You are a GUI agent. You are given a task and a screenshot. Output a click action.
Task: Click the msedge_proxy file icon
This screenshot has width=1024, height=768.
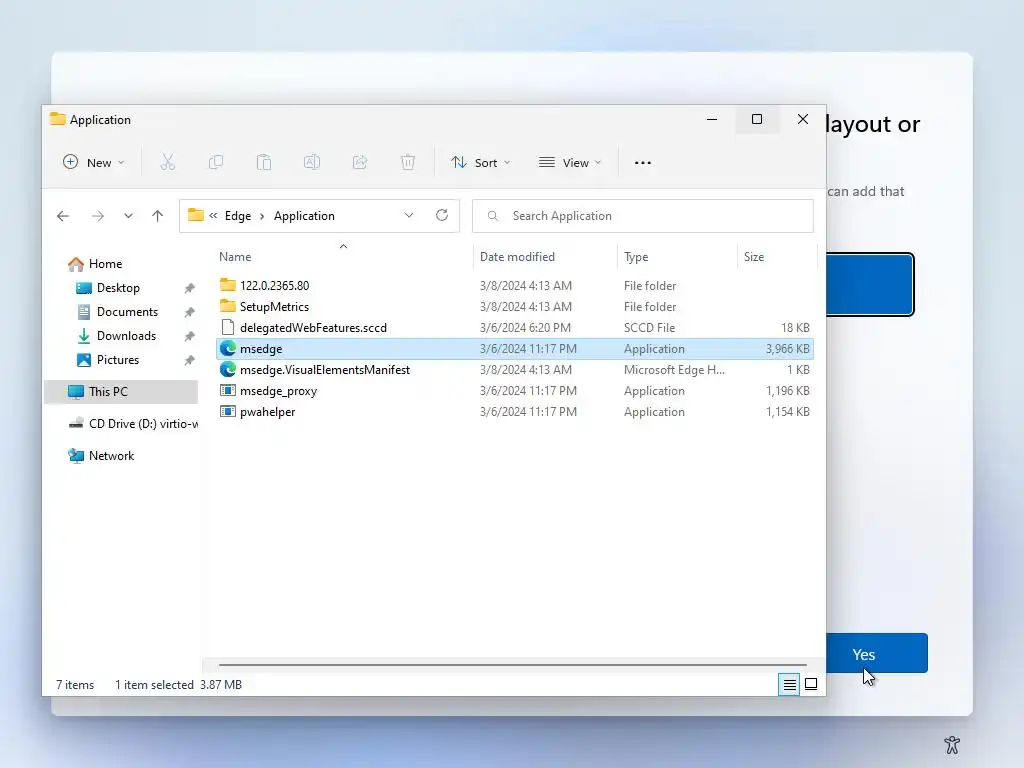tap(227, 391)
